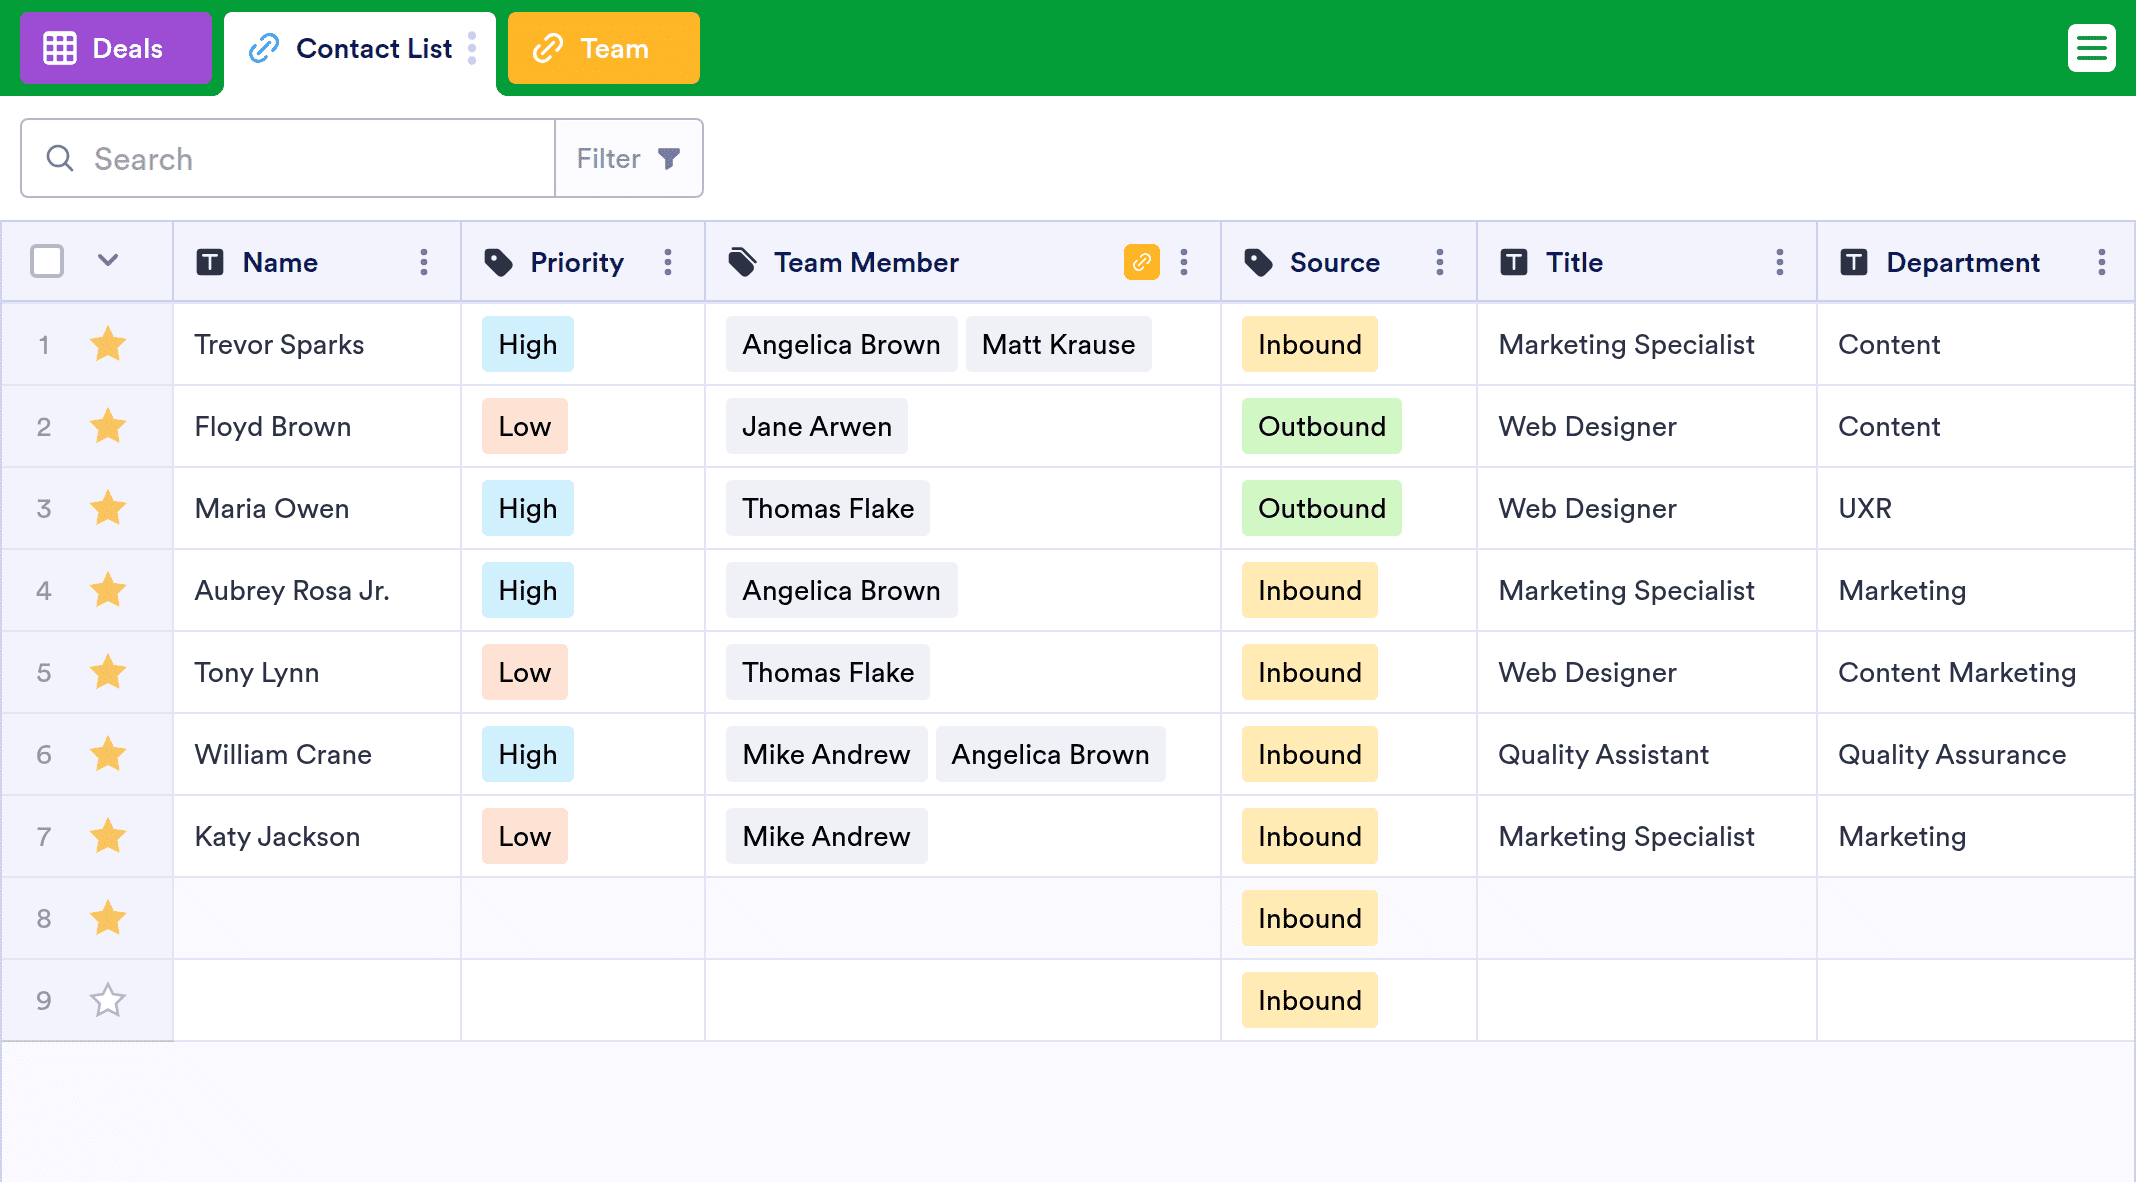Viewport: 2136px width, 1182px height.
Task: Open the Name column three-dot menu
Action: [424, 262]
